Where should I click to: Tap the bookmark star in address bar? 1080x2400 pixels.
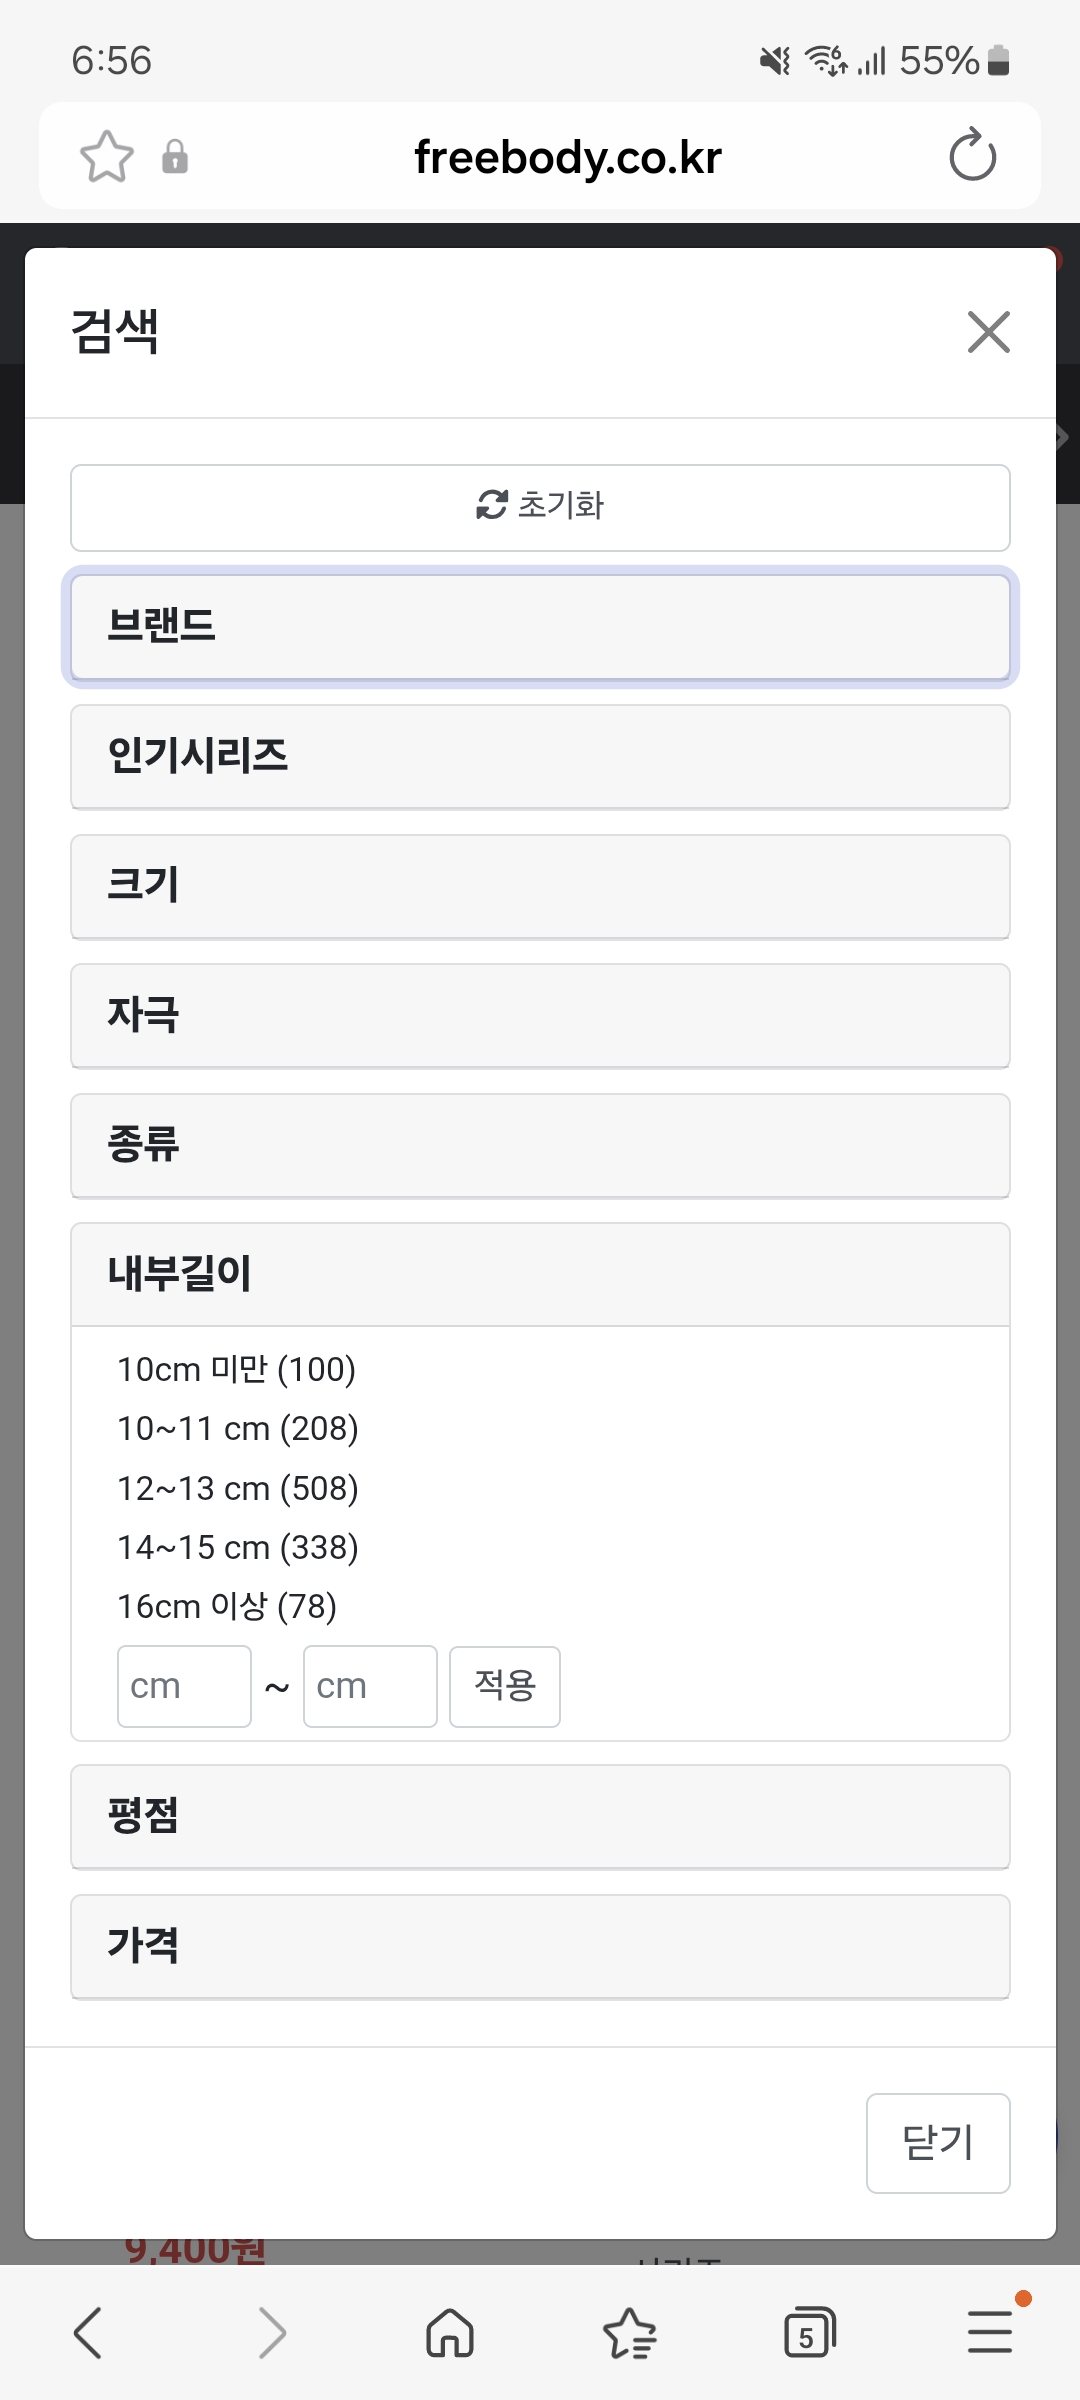tap(106, 157)
